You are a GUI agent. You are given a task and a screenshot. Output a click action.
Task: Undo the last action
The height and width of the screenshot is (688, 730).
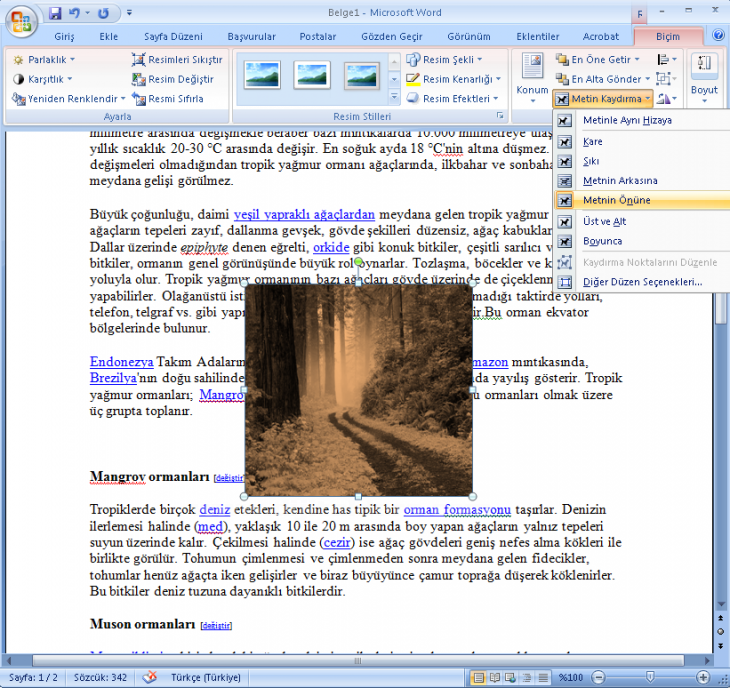pyautogui.click(x=74, y=13)
